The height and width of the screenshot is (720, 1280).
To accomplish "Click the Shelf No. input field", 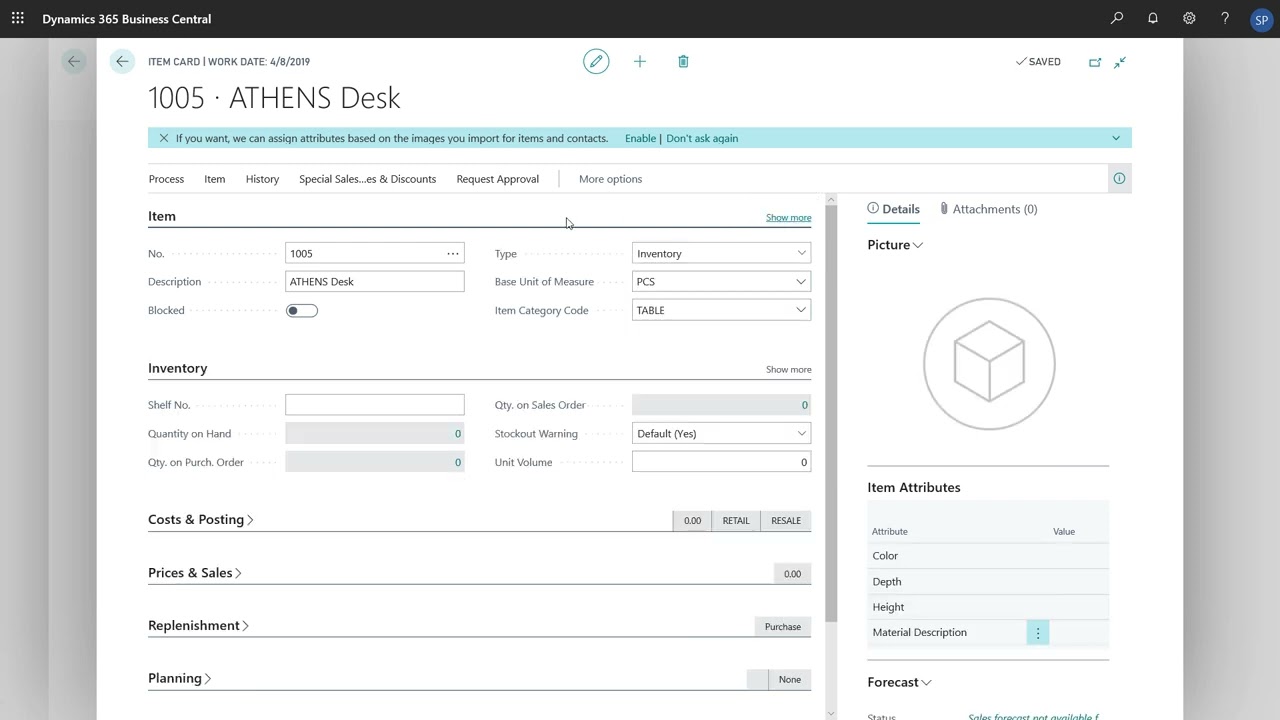I will [x=375, y=405].
